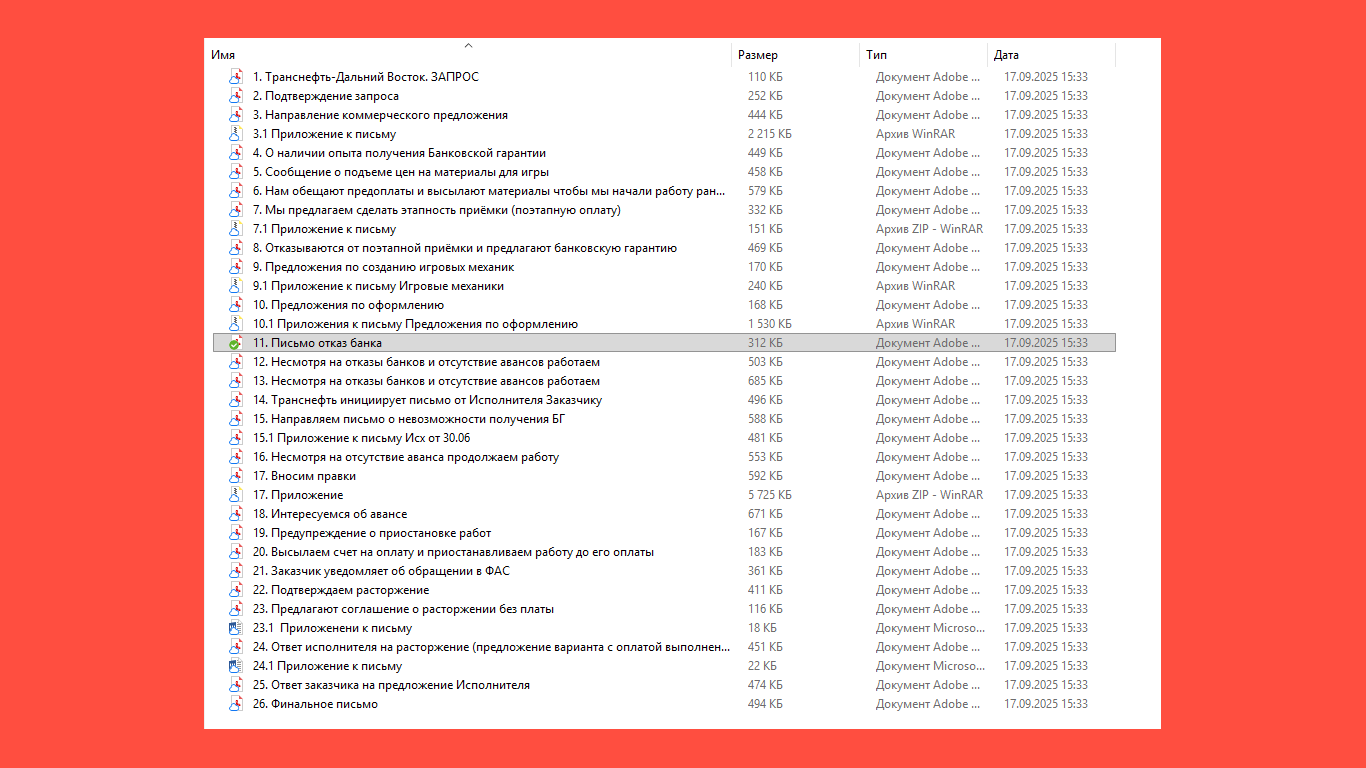Select file name "6. Нам обещают предоплаты и высылают материалы"
The height and width of the screenshot is (768, 1366).
489,191
